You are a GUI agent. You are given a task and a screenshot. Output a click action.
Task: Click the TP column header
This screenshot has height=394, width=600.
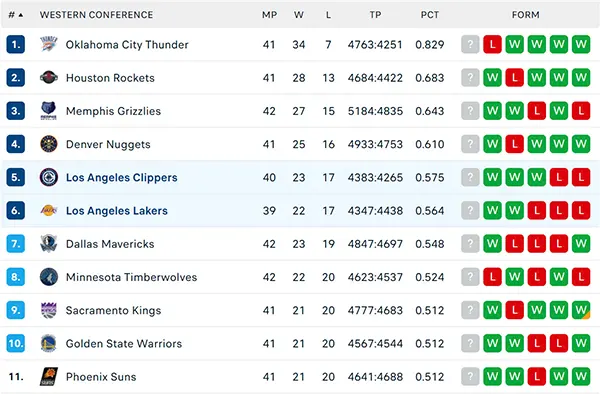[x=375, y=15]
